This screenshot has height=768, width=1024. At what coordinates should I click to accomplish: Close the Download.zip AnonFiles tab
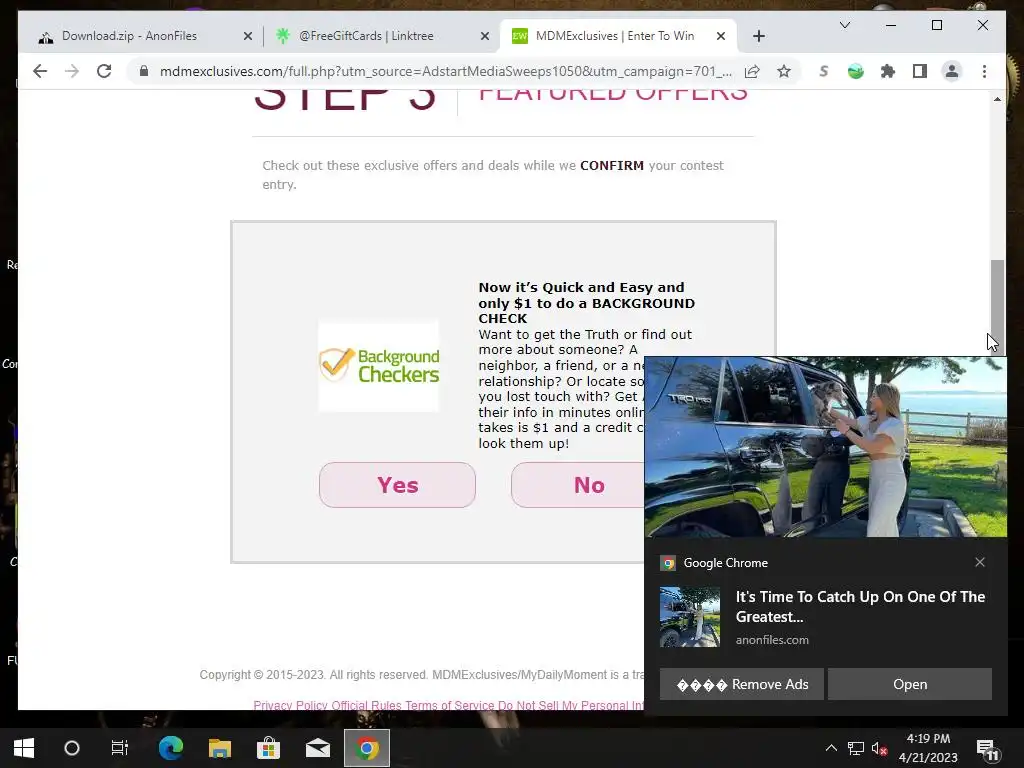point(248,37)
